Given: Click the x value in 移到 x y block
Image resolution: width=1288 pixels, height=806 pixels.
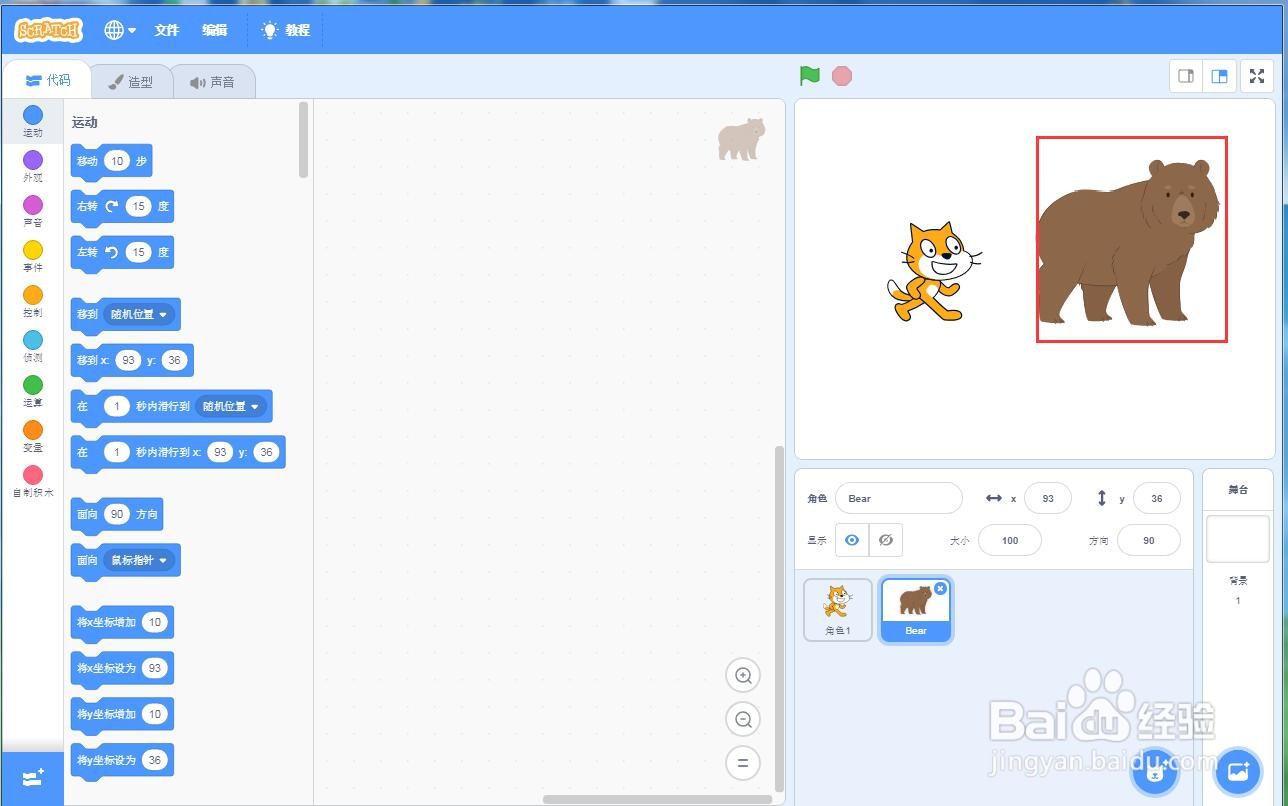Looking at the screenshot, I should (128, 360).
